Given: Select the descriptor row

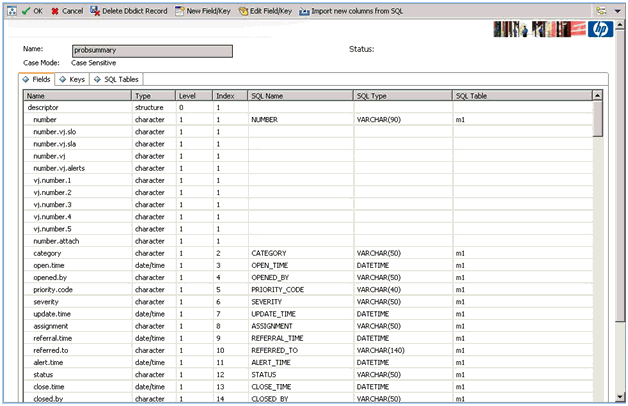Looking at the screenshot, I should (308, 107).
